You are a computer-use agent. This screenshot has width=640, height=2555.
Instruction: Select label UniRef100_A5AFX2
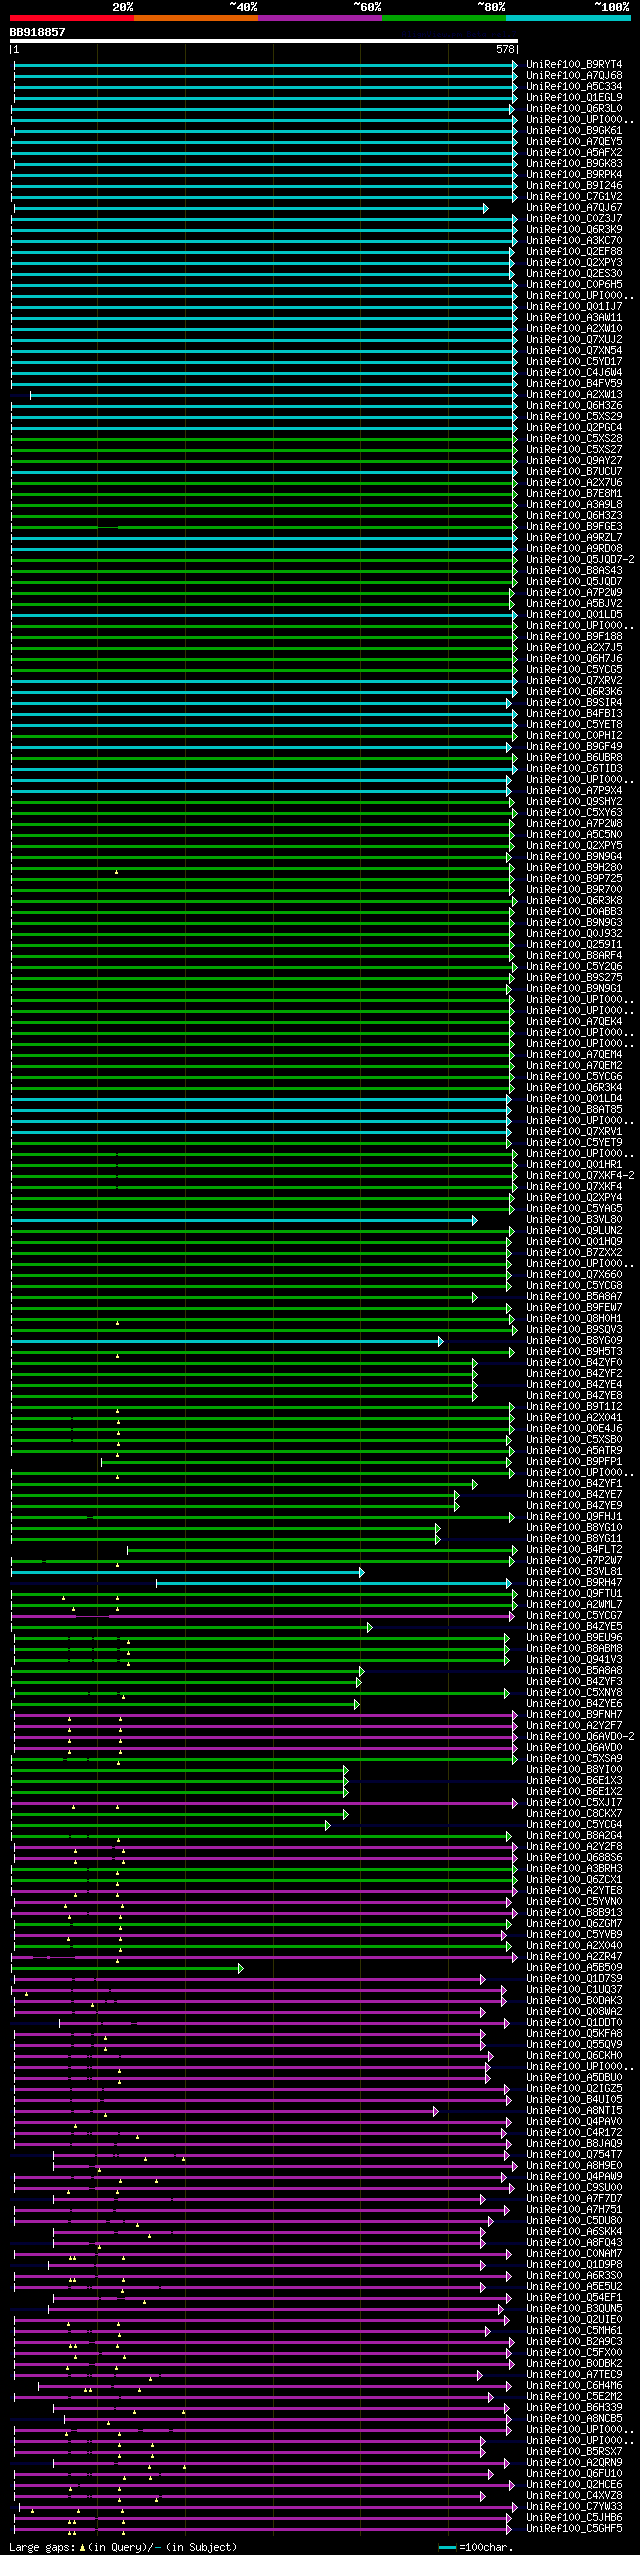point(574,153)
